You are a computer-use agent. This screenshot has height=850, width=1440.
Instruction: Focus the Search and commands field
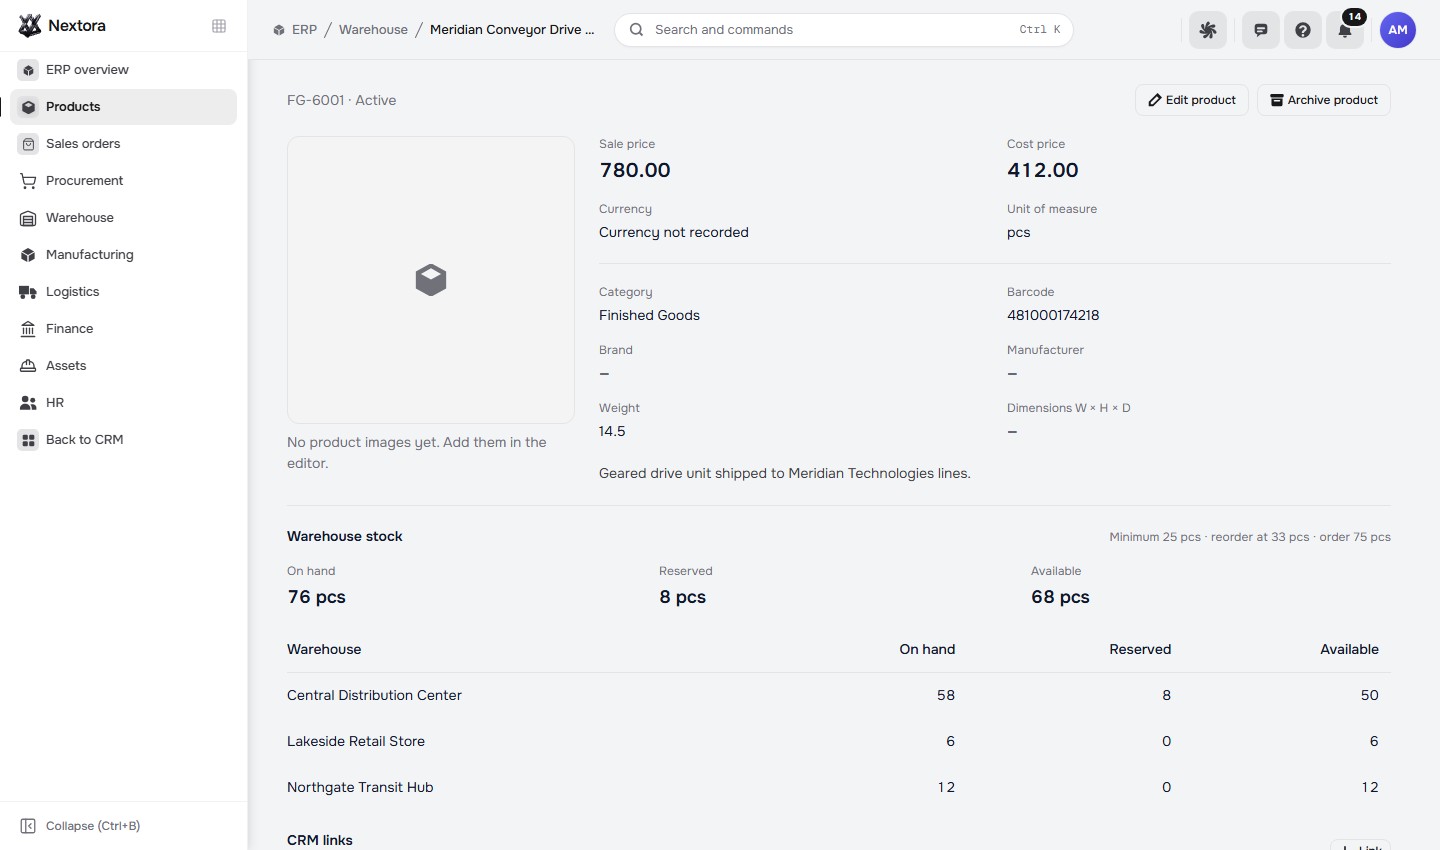(x=844, y=30)
